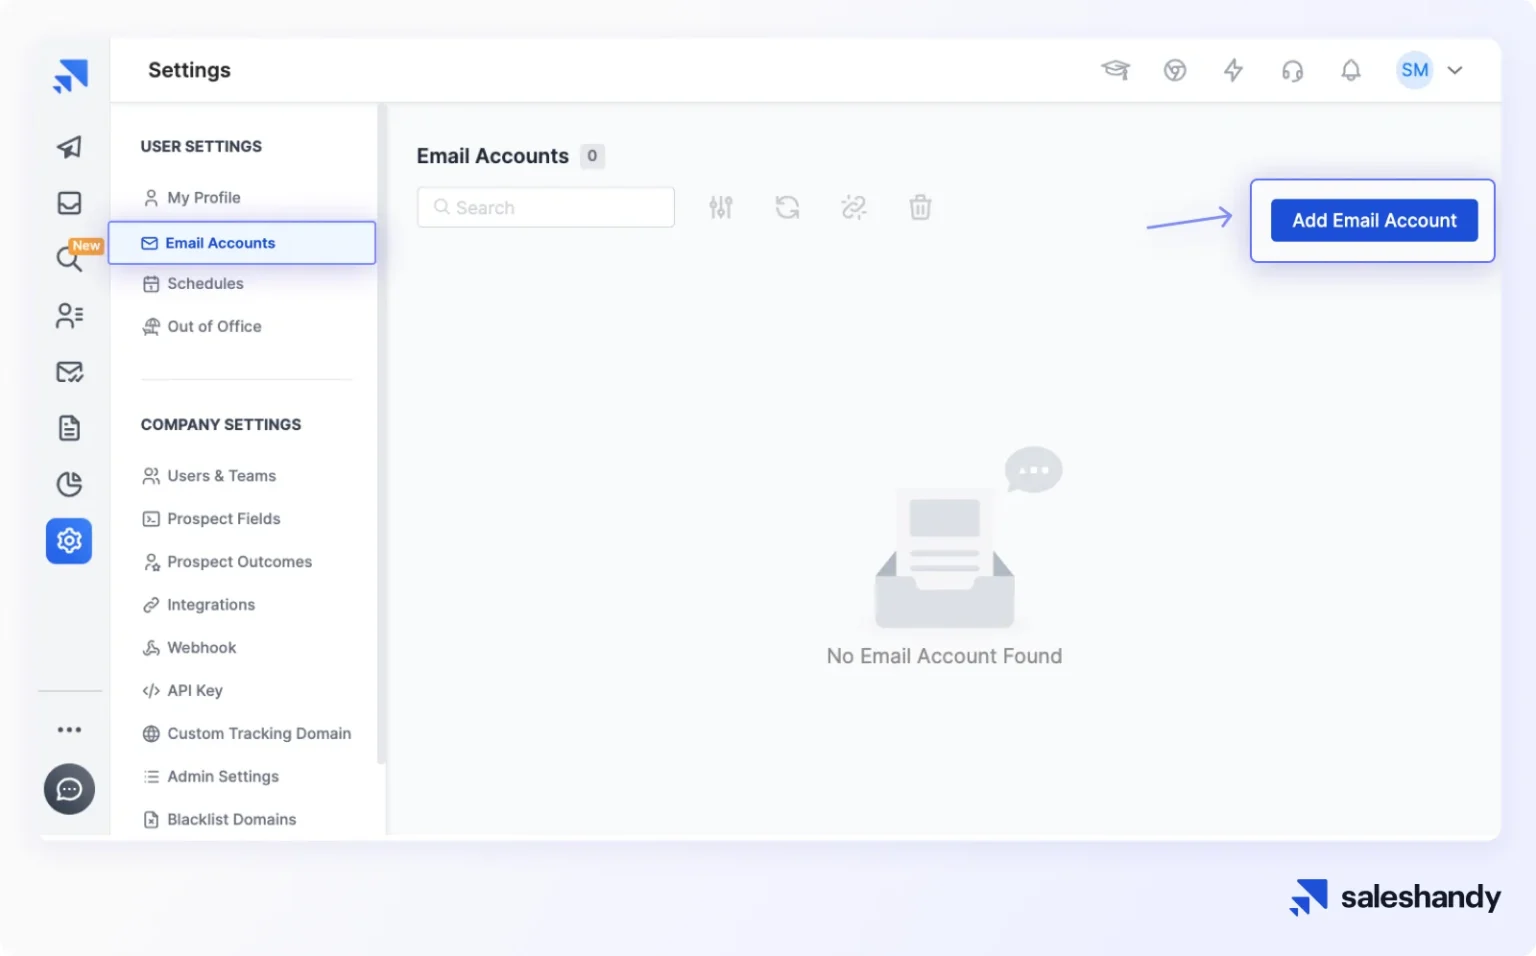1536x956 pixels.
Task: Select the Settings gear icon in sidebar
Action: click(x=68, y=541)
